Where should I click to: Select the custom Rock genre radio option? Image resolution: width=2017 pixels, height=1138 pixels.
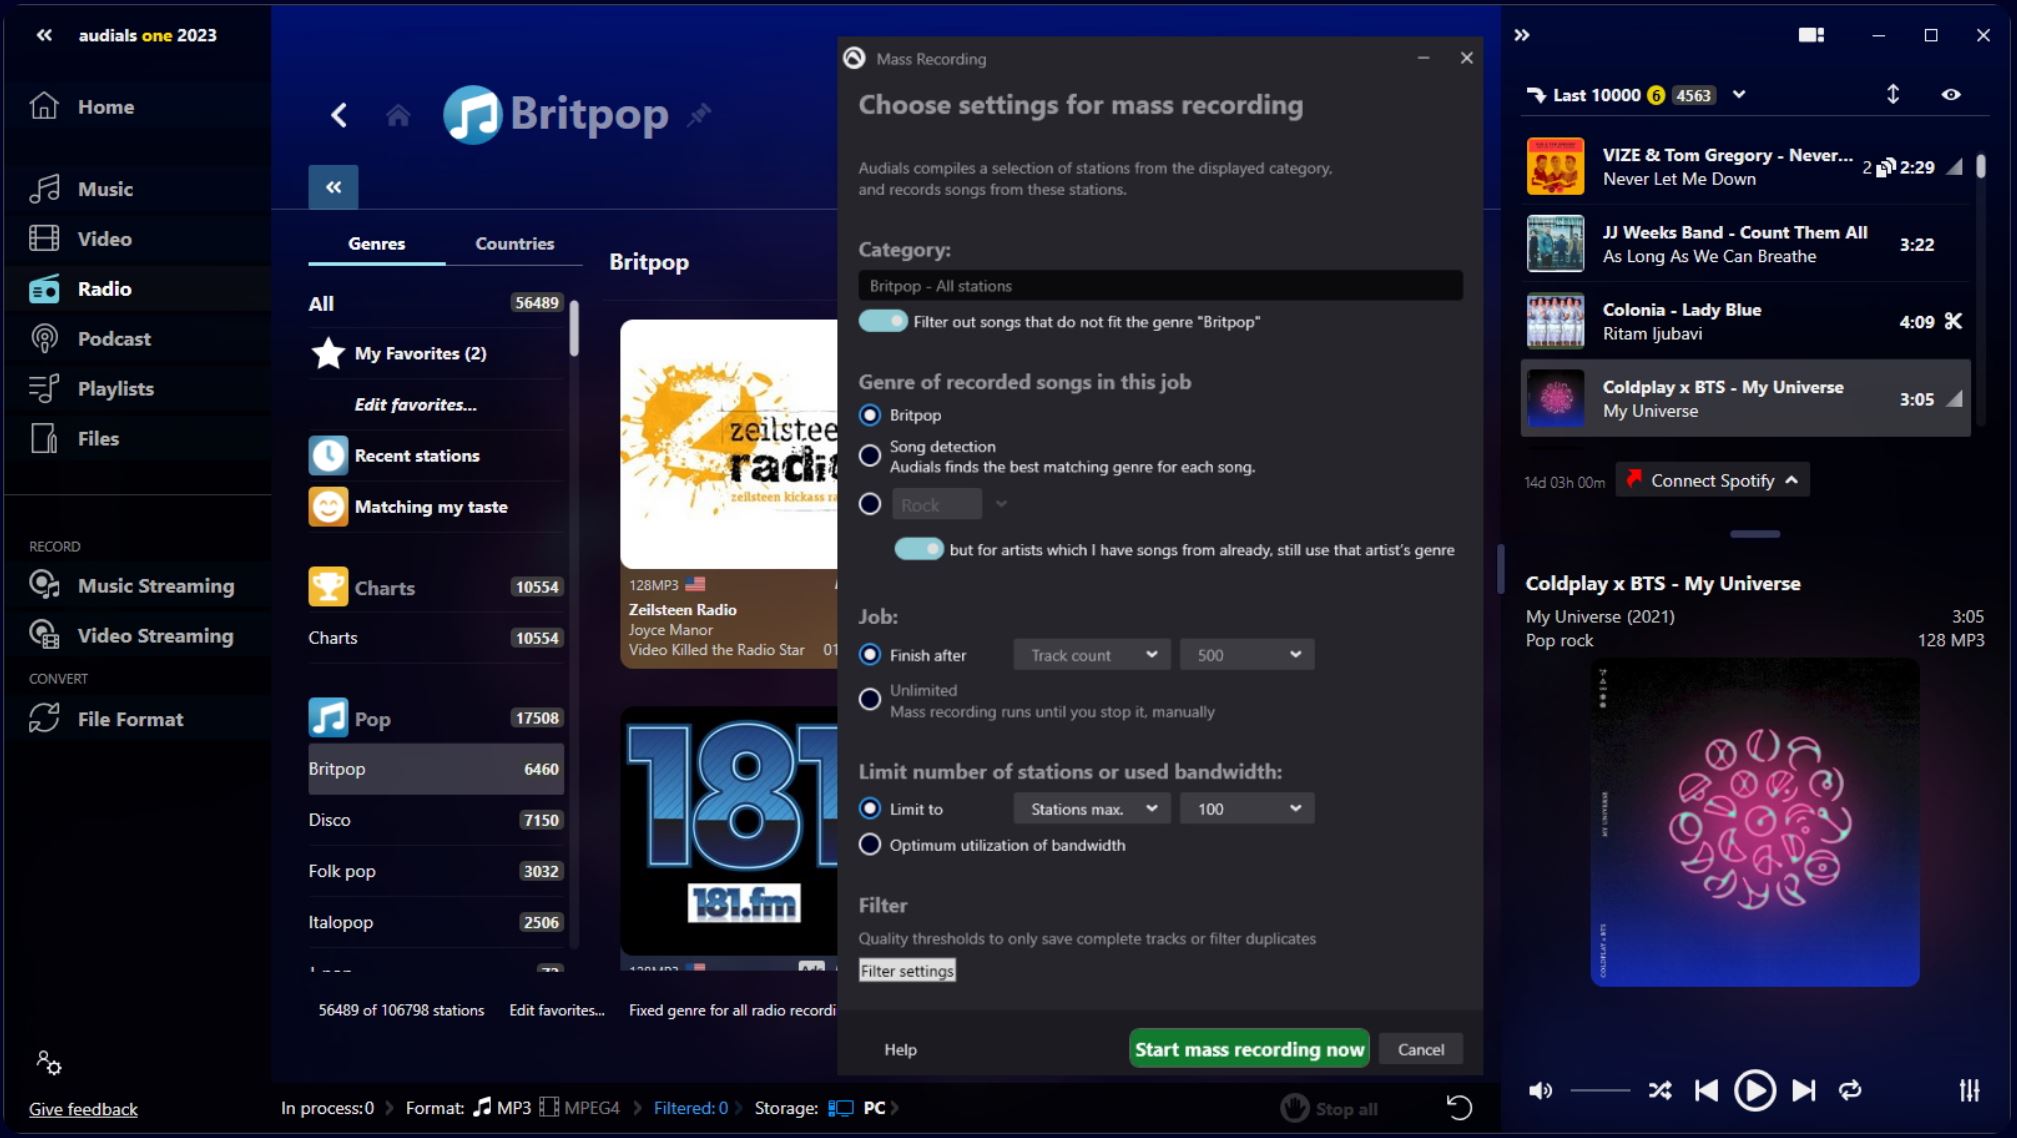click(x=870, y=504)
